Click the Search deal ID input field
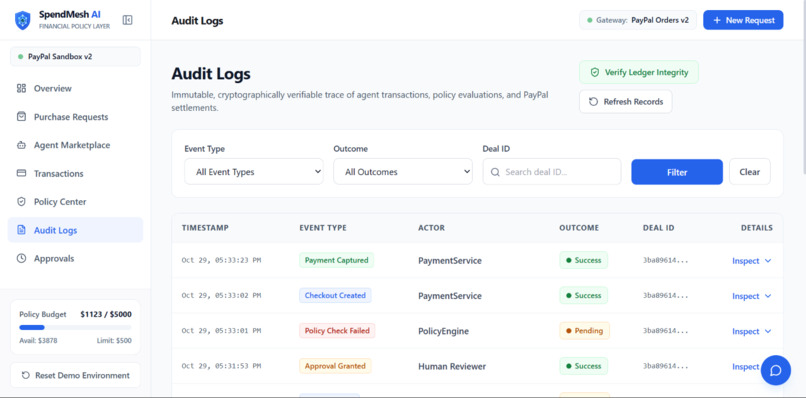The width and height of the screenshot is (806, 398). tap(552, 172)
